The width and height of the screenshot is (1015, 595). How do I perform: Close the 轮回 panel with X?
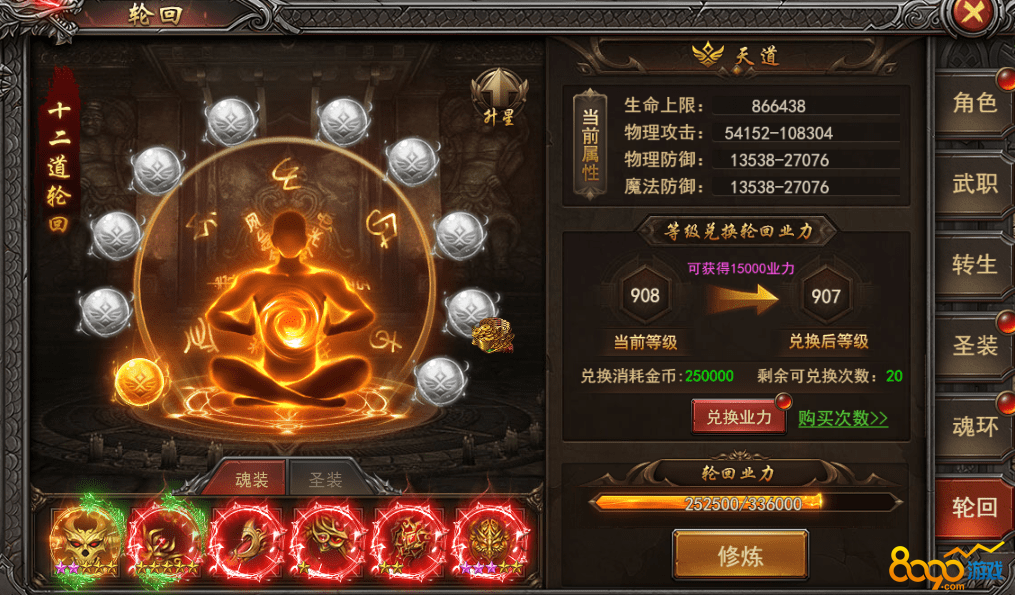point(973,12)
